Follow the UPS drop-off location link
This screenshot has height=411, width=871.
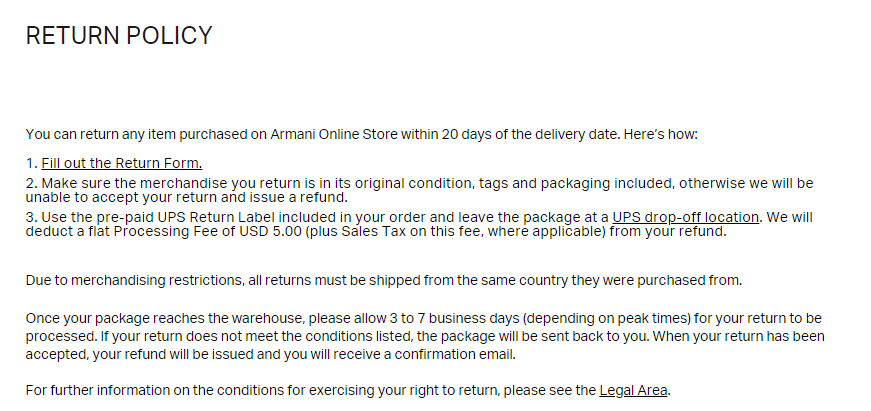[686, 217]
